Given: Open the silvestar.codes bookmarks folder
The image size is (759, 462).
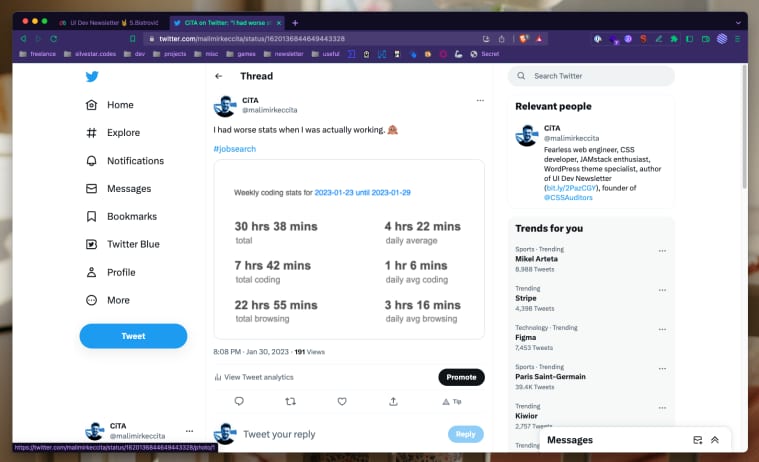Looking at the screenshot, I should pos(90,54).
